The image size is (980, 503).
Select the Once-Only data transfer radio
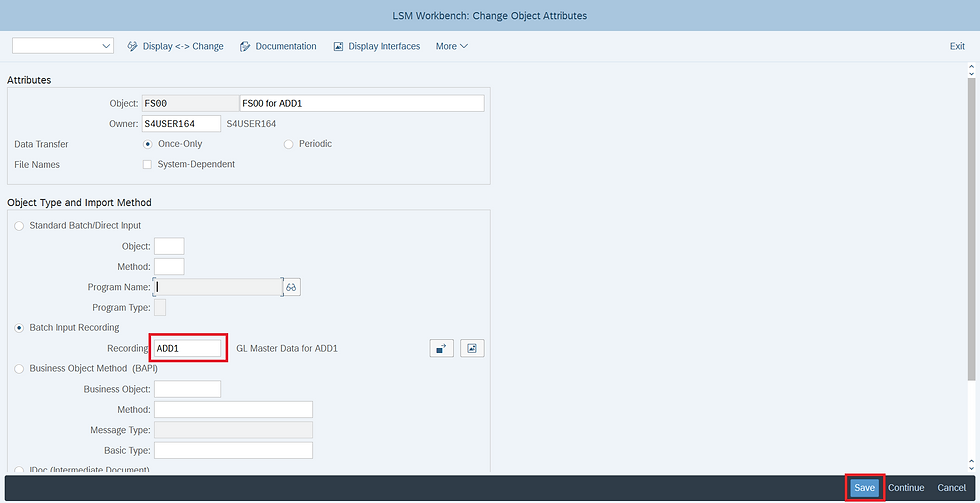click(x=148, y=144)
